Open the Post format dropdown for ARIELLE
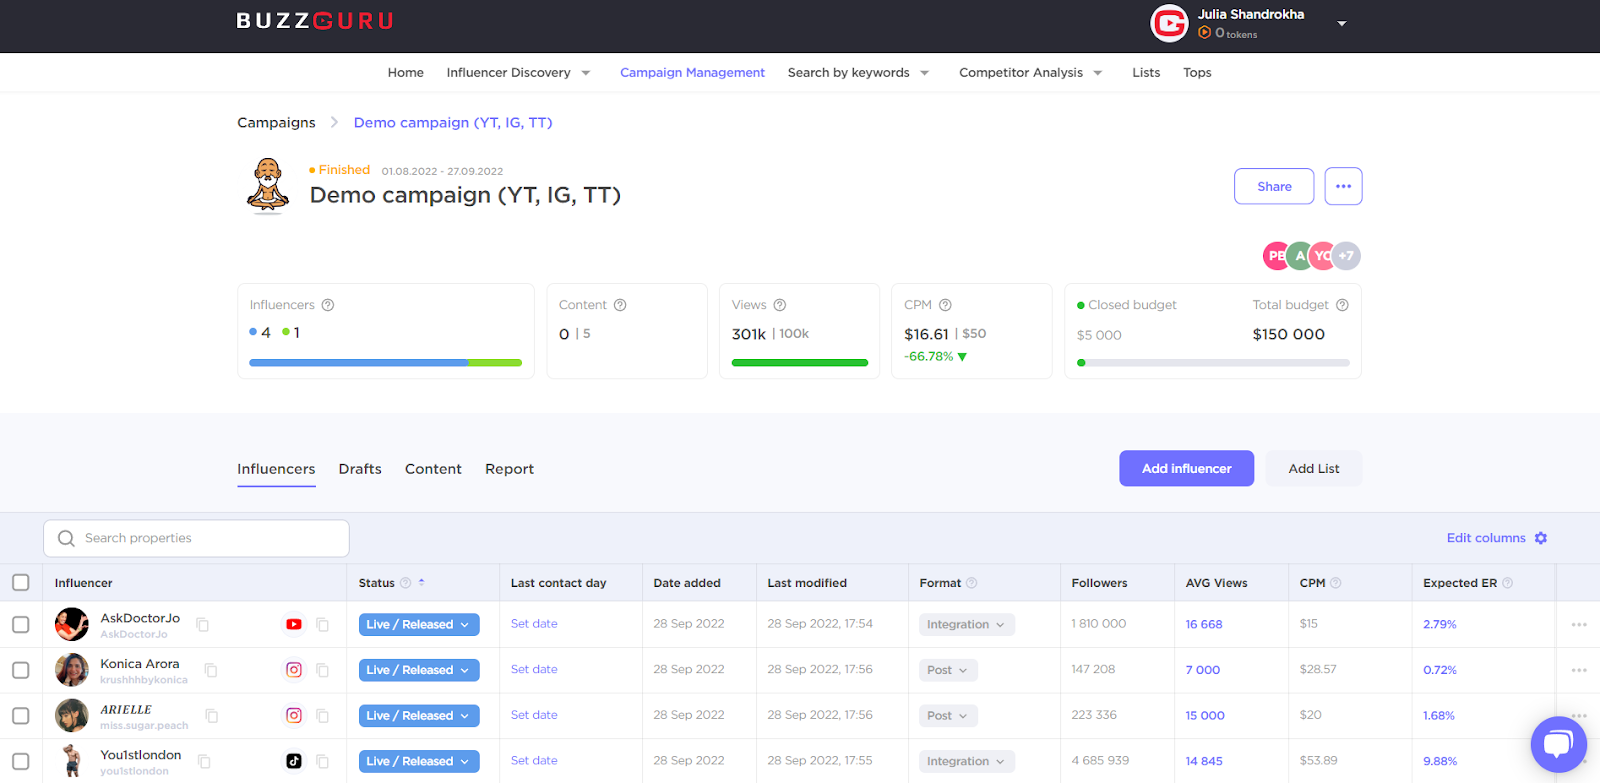The height and width of the screenshot is (783, 1600). [x=948, y=716]
